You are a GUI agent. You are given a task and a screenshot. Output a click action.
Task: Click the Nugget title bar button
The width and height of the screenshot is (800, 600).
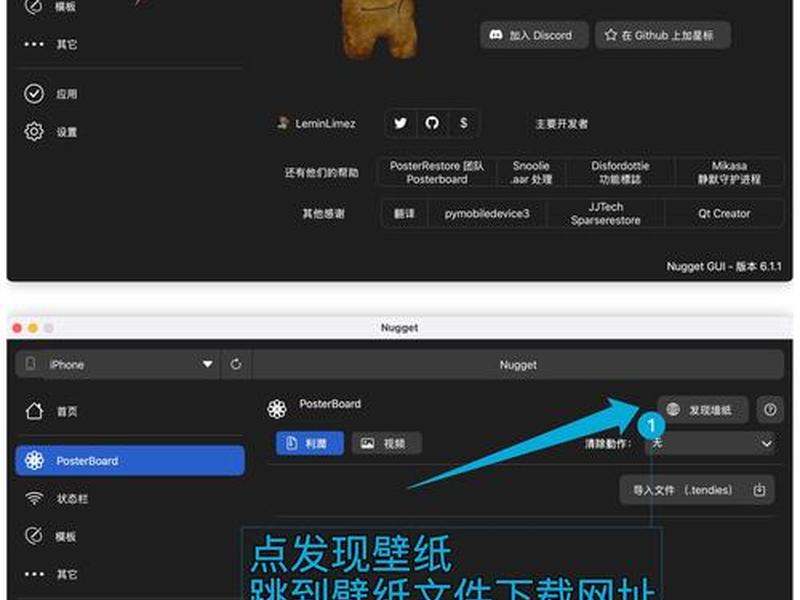(518, 364)
